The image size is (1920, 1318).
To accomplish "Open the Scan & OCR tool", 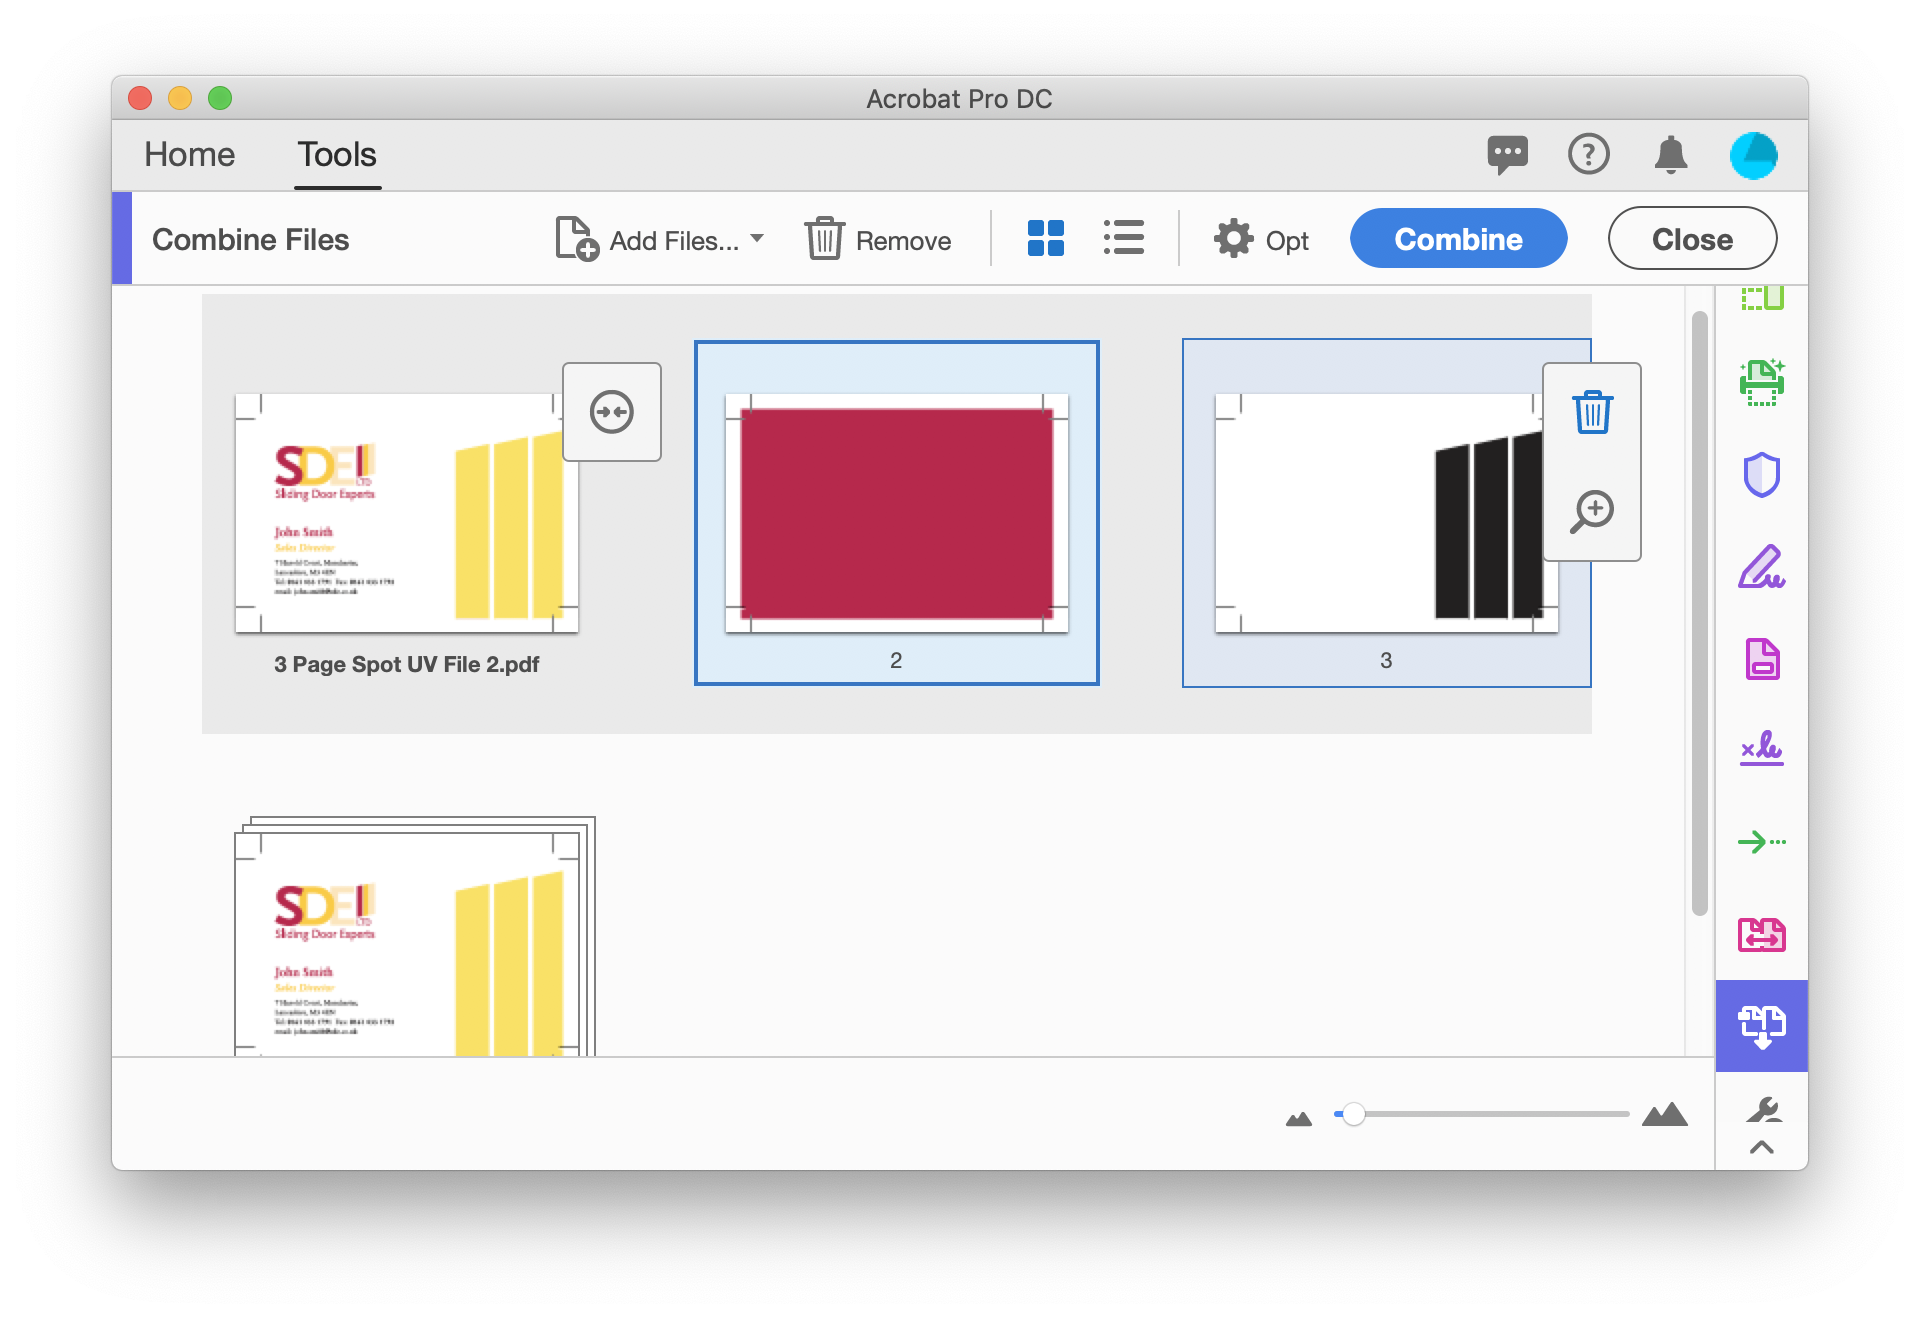I will [1763, 380].
